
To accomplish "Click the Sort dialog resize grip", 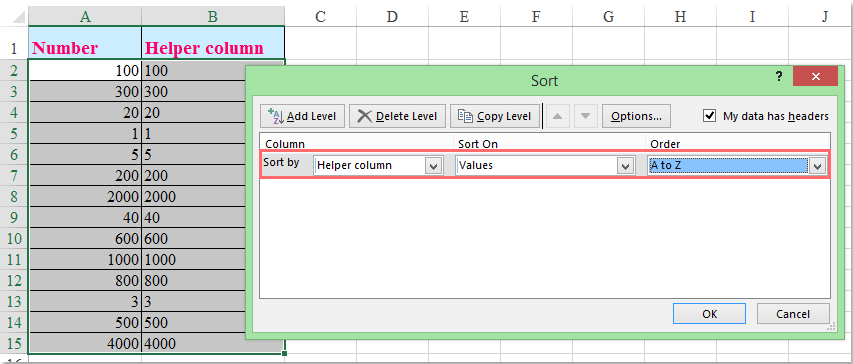I will coord(831,326).
